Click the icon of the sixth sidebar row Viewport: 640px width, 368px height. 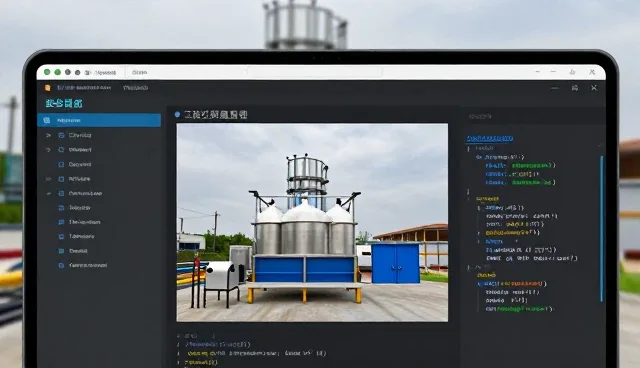tap(61, 193)
